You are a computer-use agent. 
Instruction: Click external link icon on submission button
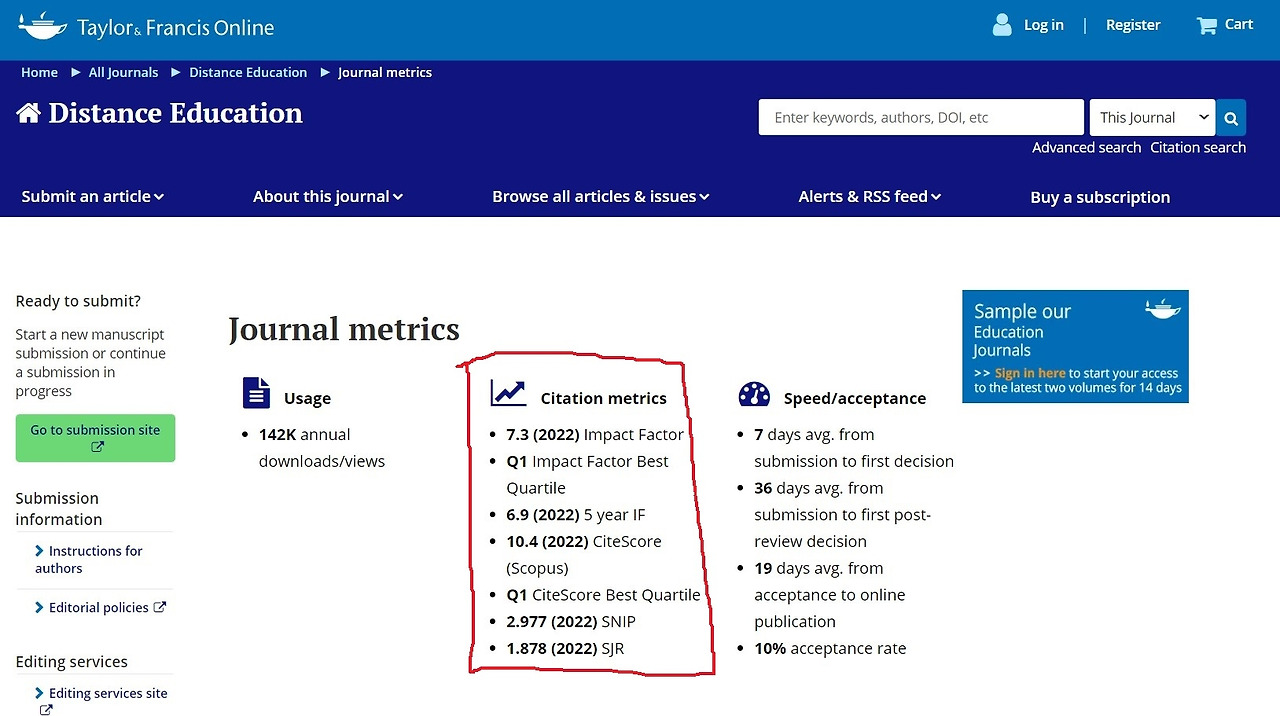97,447
